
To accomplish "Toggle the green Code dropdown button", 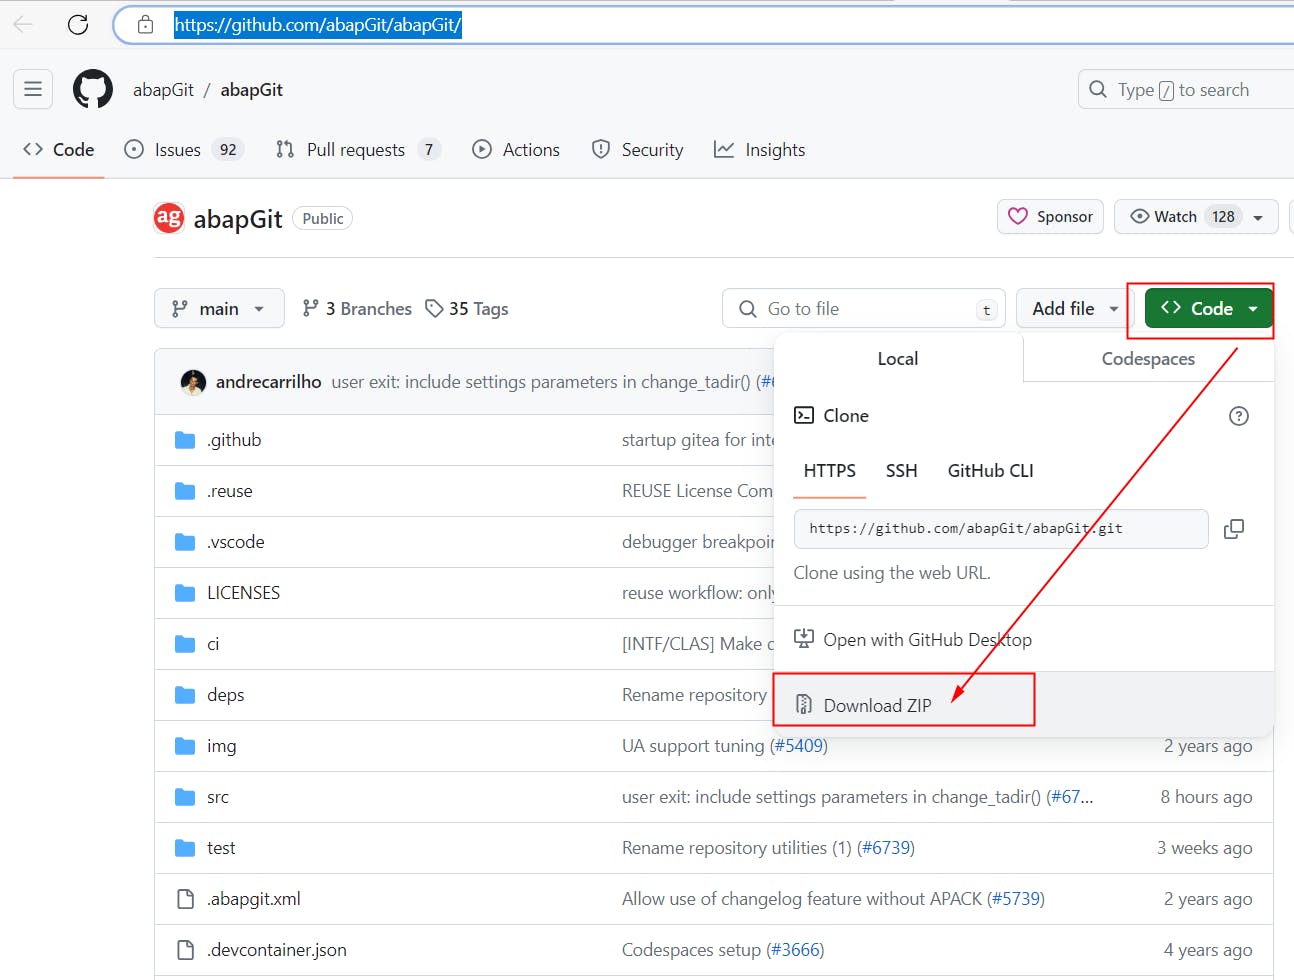I will tap(1209, 308).
